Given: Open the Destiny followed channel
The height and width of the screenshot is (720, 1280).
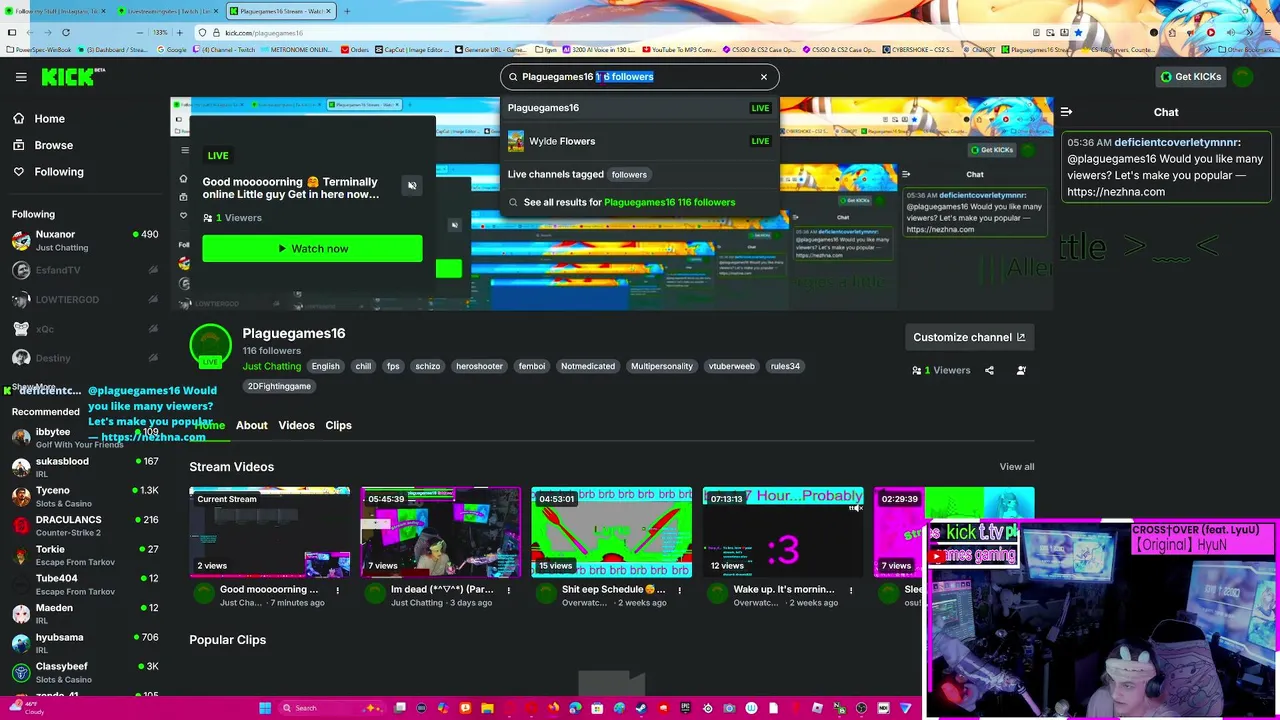Looking at the screenshot, I should (x=85, y=358).
